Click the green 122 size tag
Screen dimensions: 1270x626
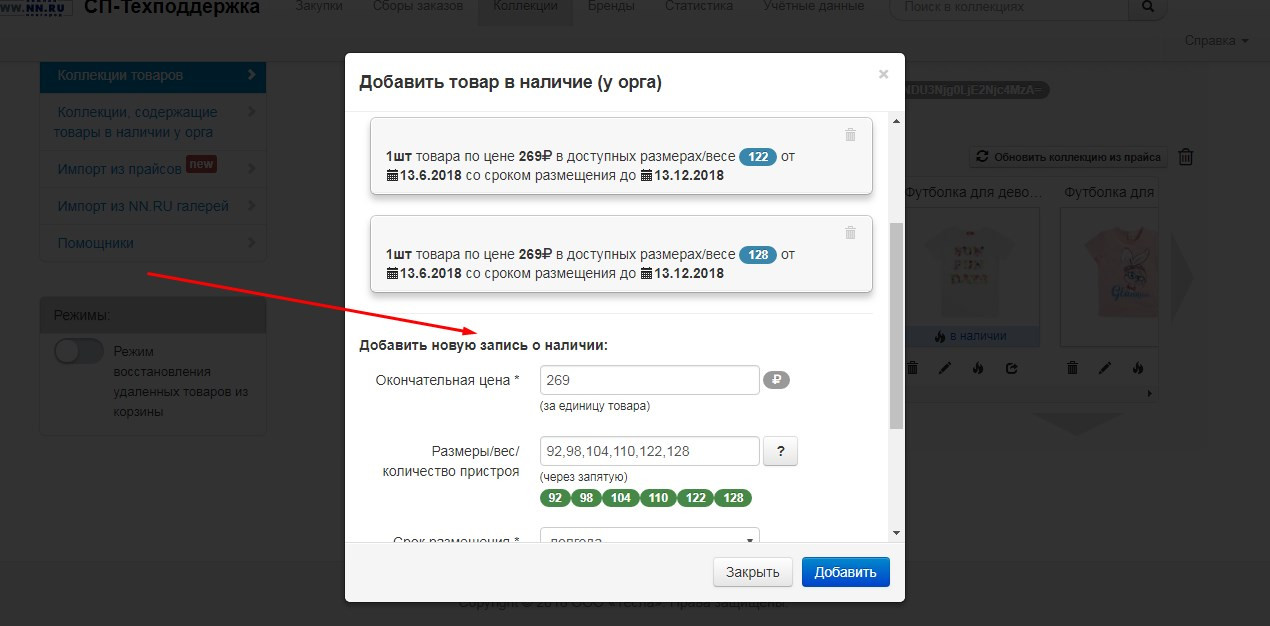tap(695, 498)
